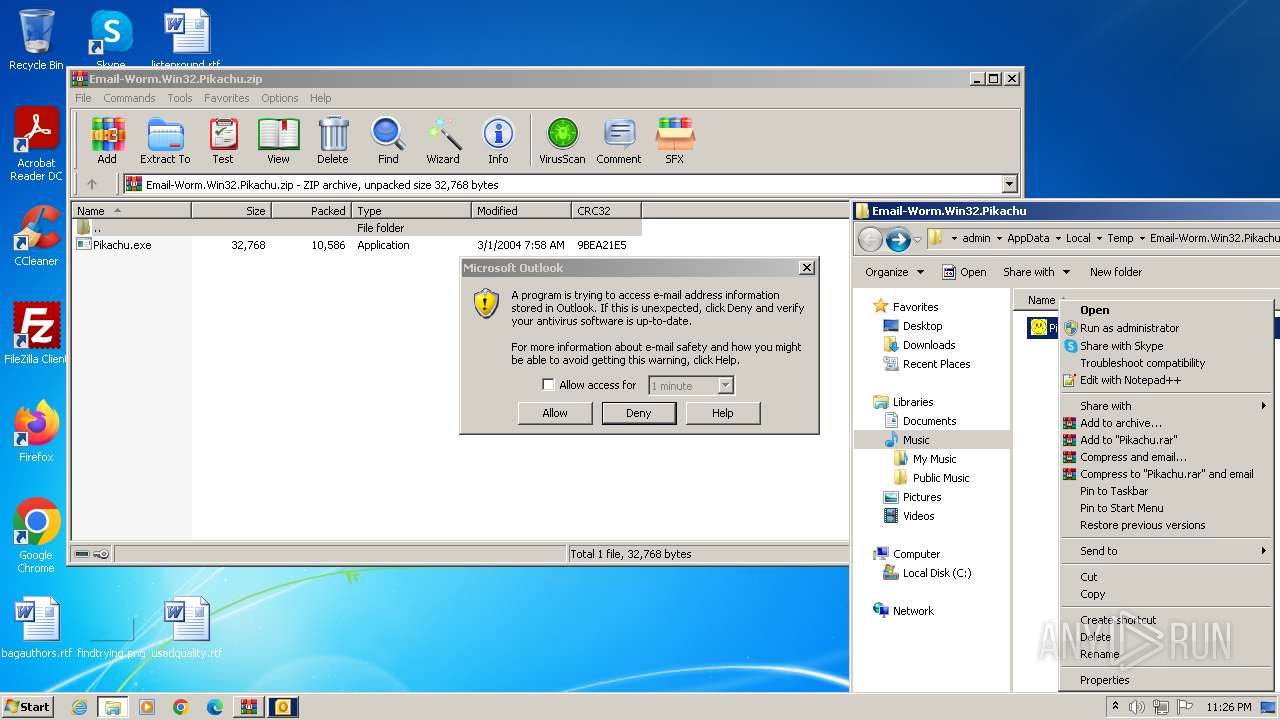The height and width of the screenshot is (720, 1280).
Task: Click the Comment toolbar icon
Action: click(x=619, y=141)
